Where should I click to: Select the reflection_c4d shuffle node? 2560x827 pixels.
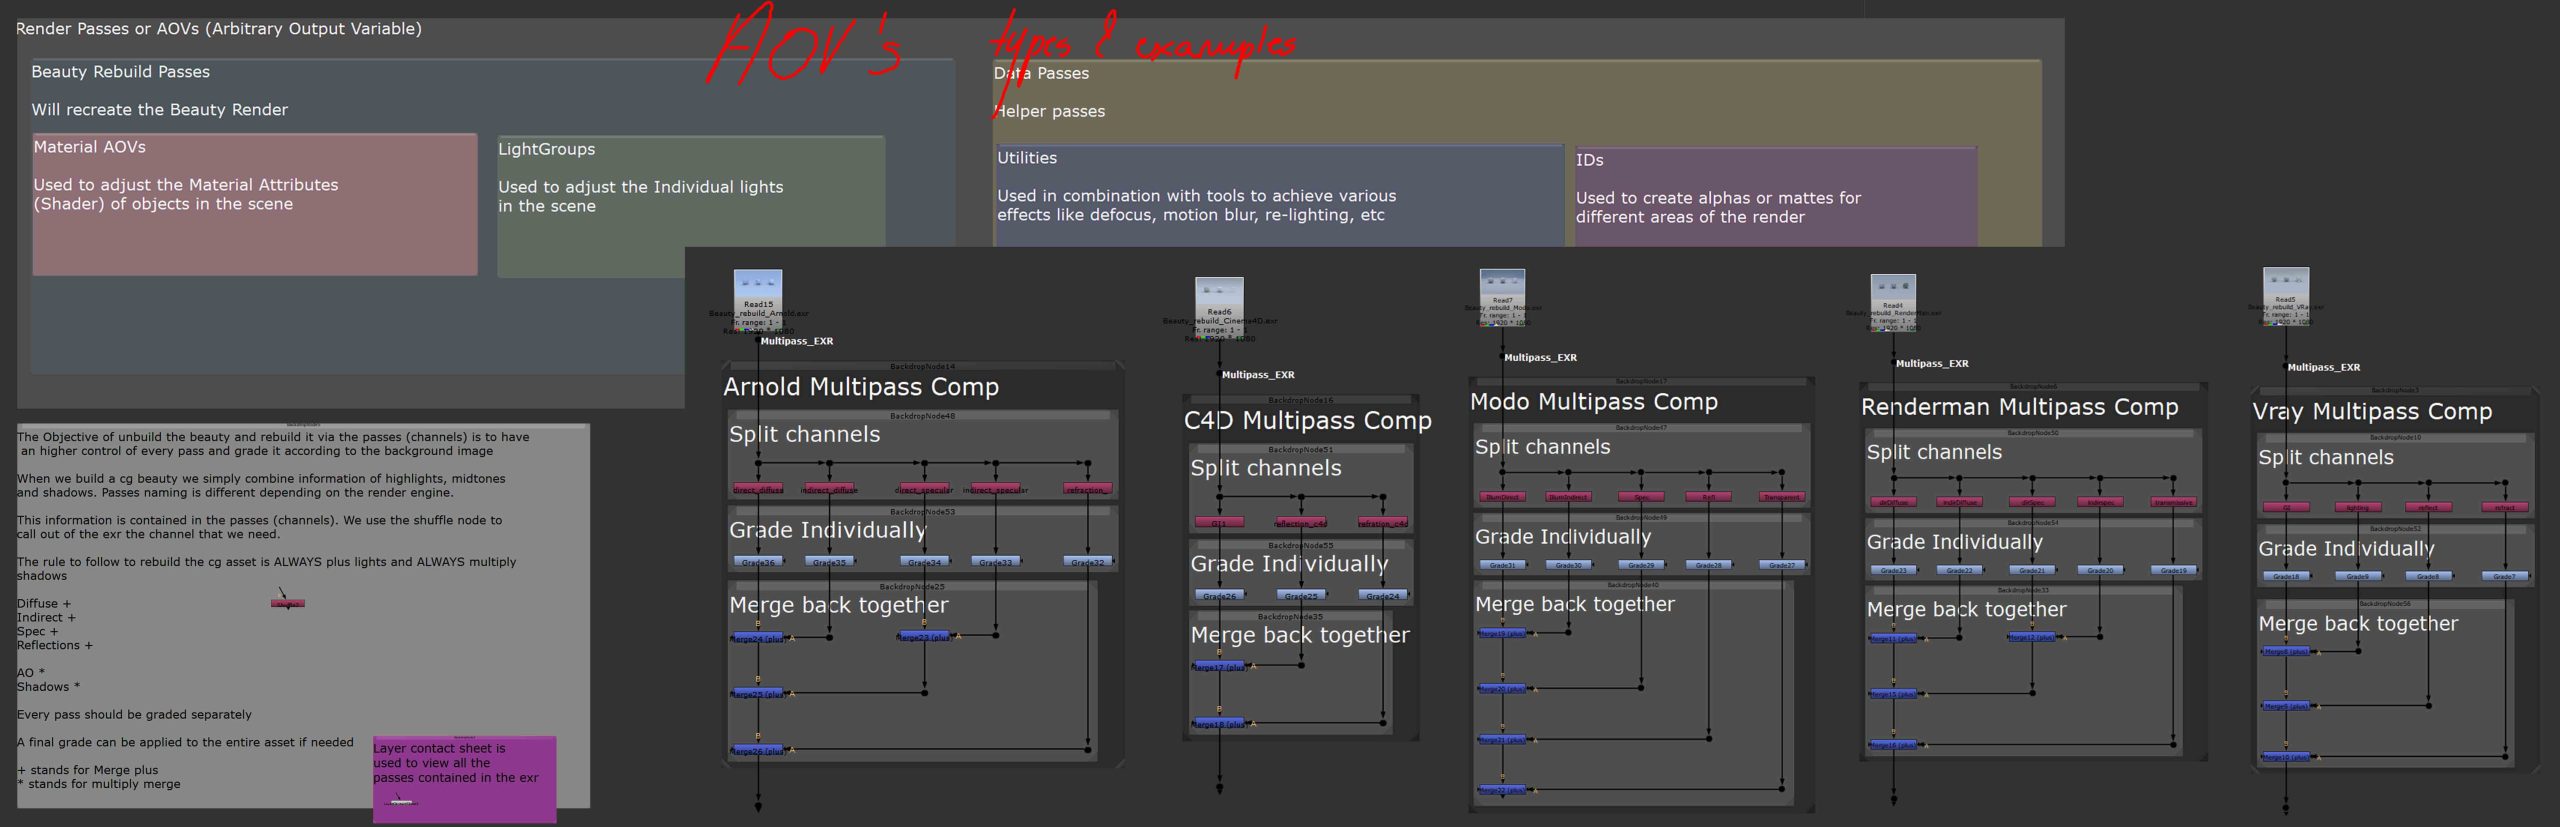point(1301,523)
